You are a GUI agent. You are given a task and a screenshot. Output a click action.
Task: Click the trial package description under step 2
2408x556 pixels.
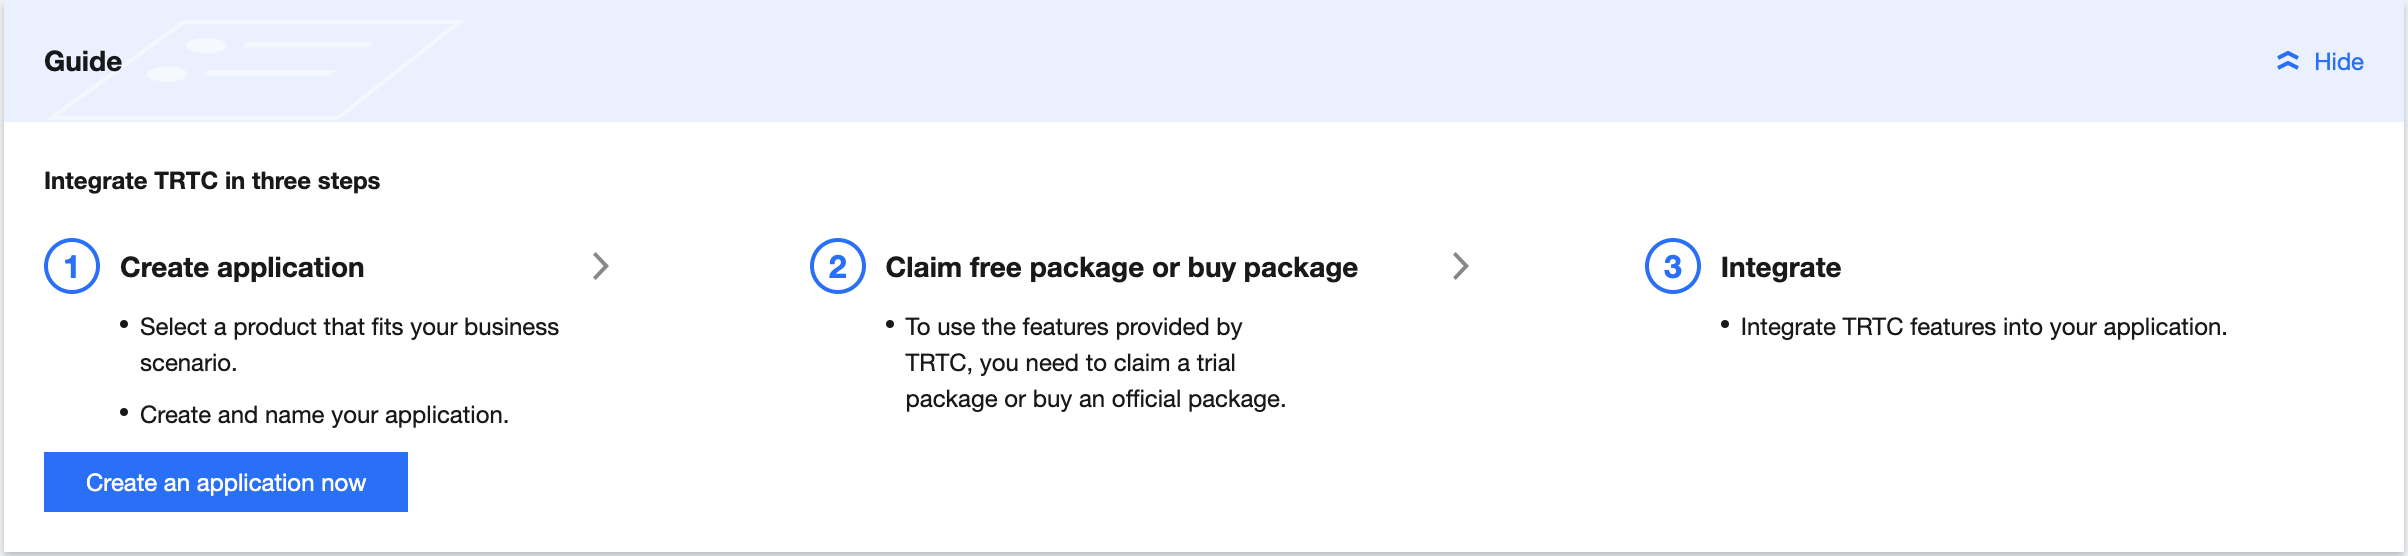coord(1094,363)
